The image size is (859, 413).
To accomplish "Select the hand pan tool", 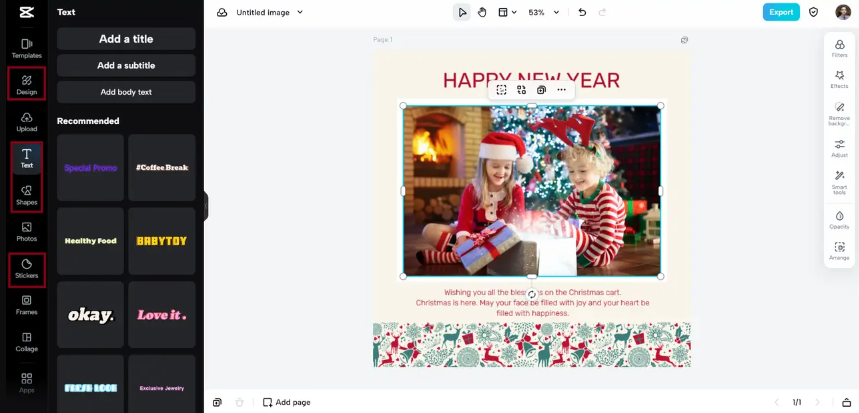I will pyautogui.click(x=482, y=12).
